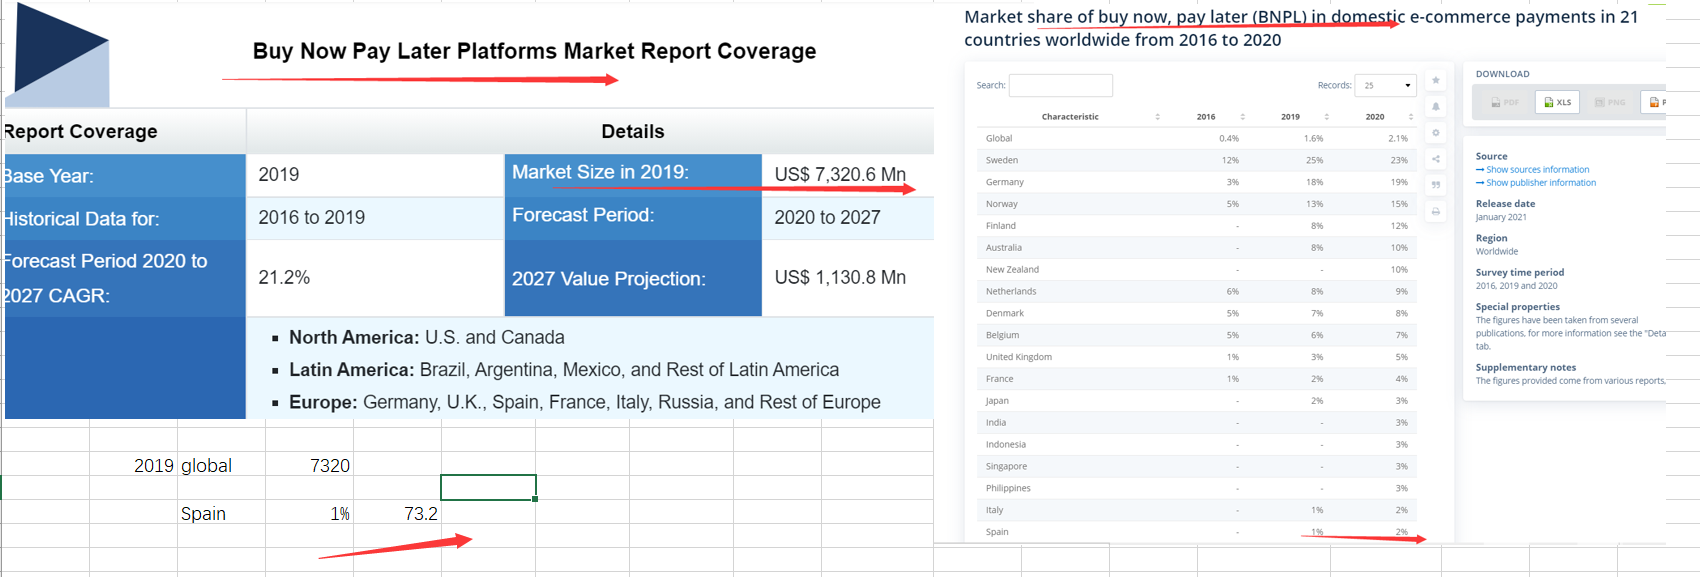
Task: Click the France row label
Action: point(1000,379)
